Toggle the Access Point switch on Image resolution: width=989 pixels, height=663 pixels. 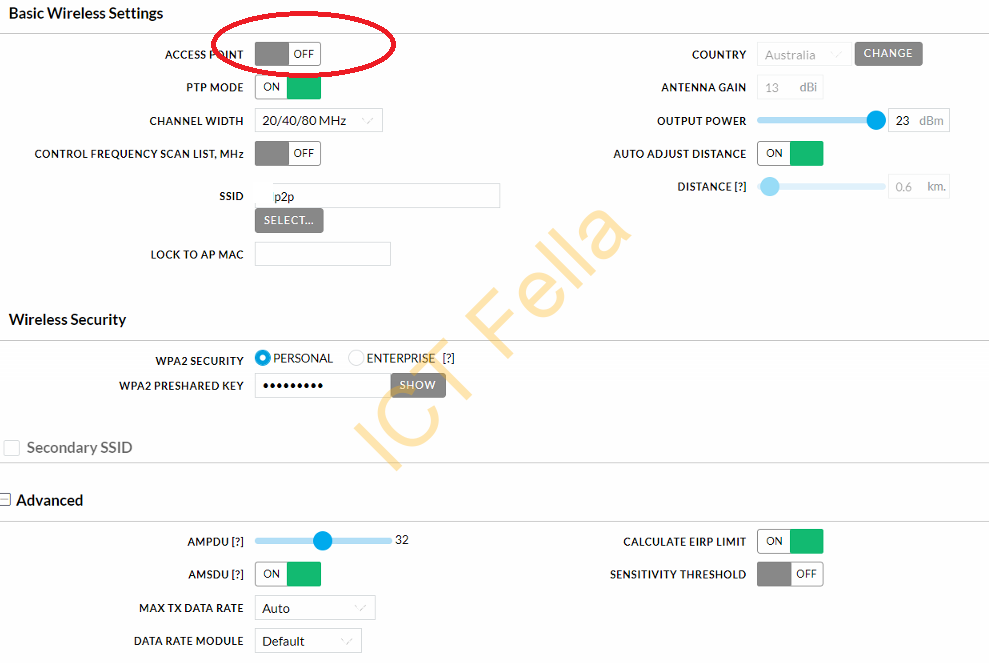288,54
